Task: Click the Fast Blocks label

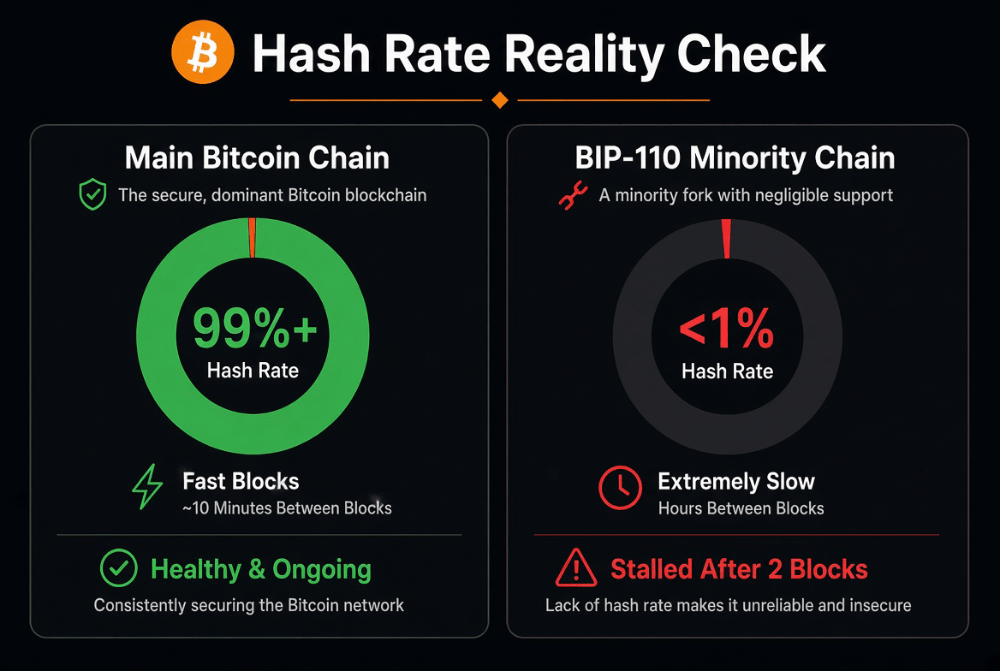Action: click(240, 481)
